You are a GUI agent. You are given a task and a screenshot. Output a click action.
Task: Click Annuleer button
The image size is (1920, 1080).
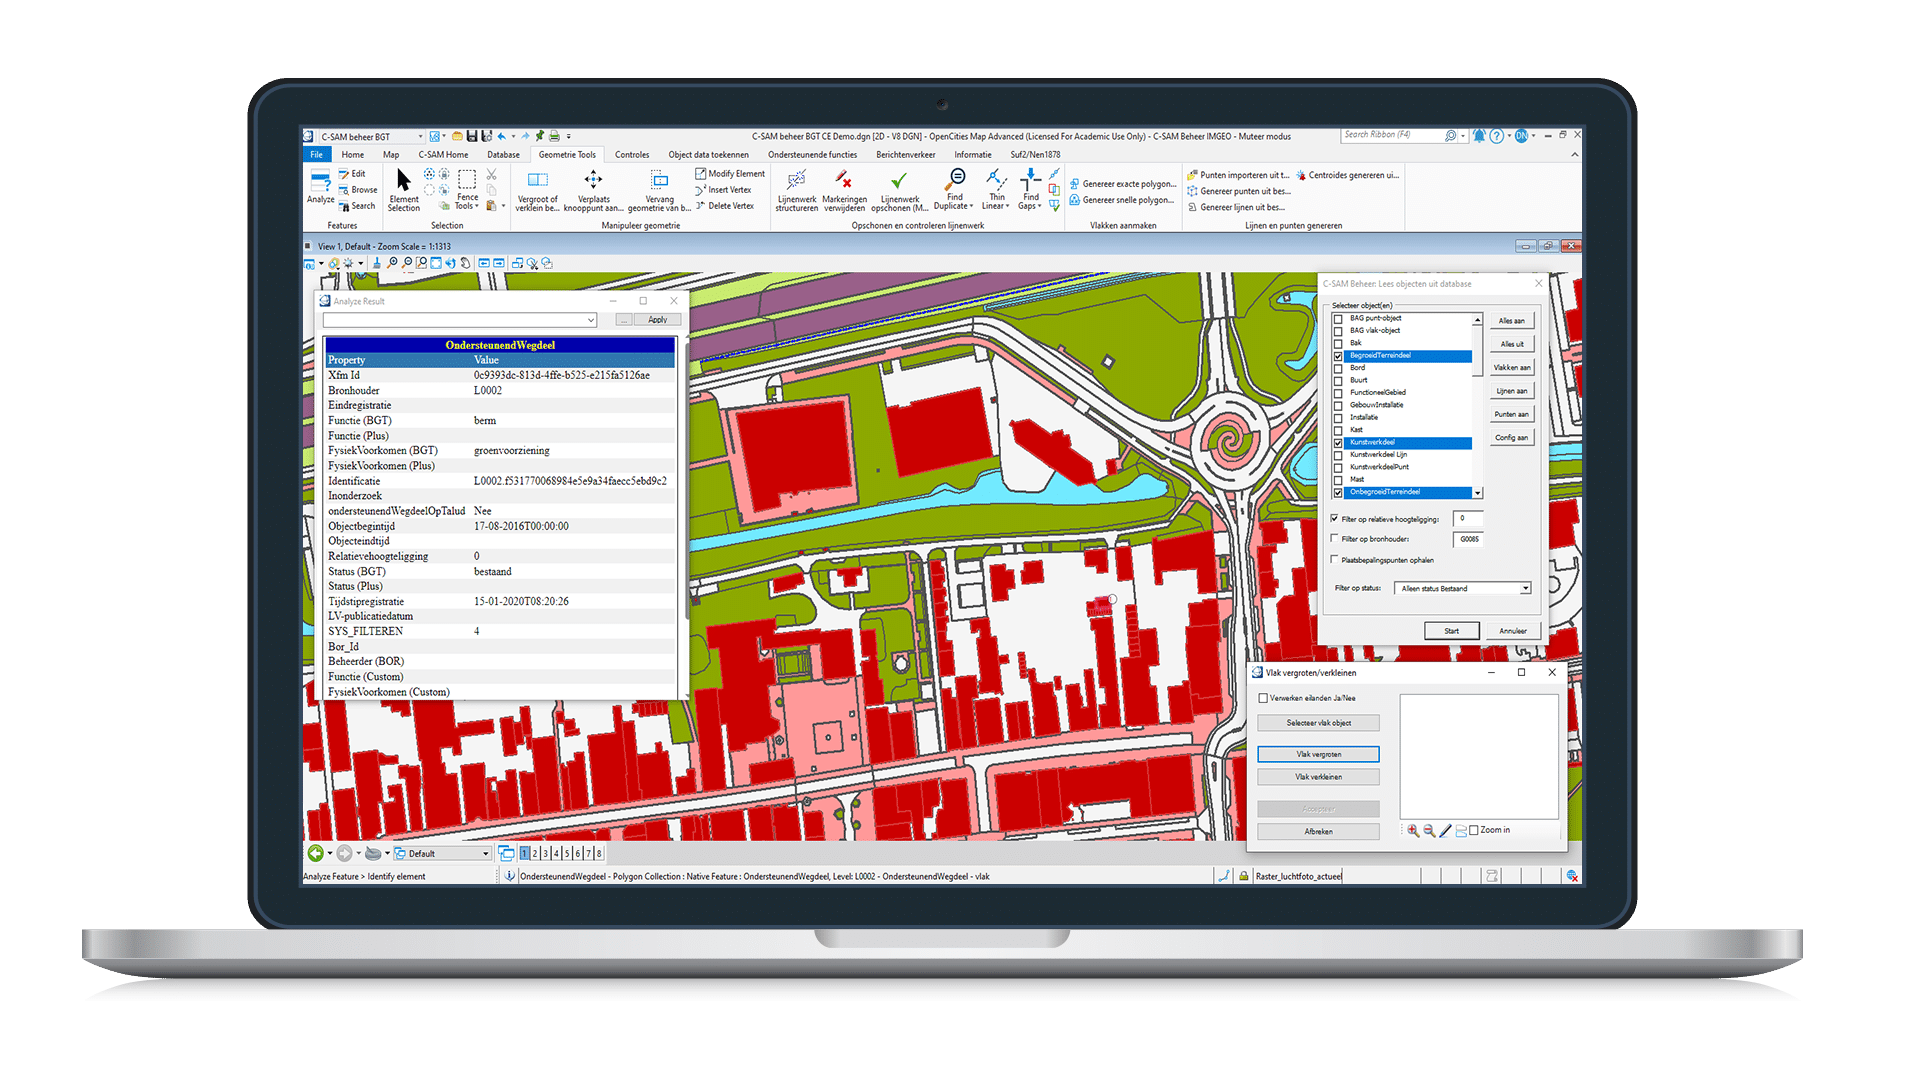[1512, 631]
